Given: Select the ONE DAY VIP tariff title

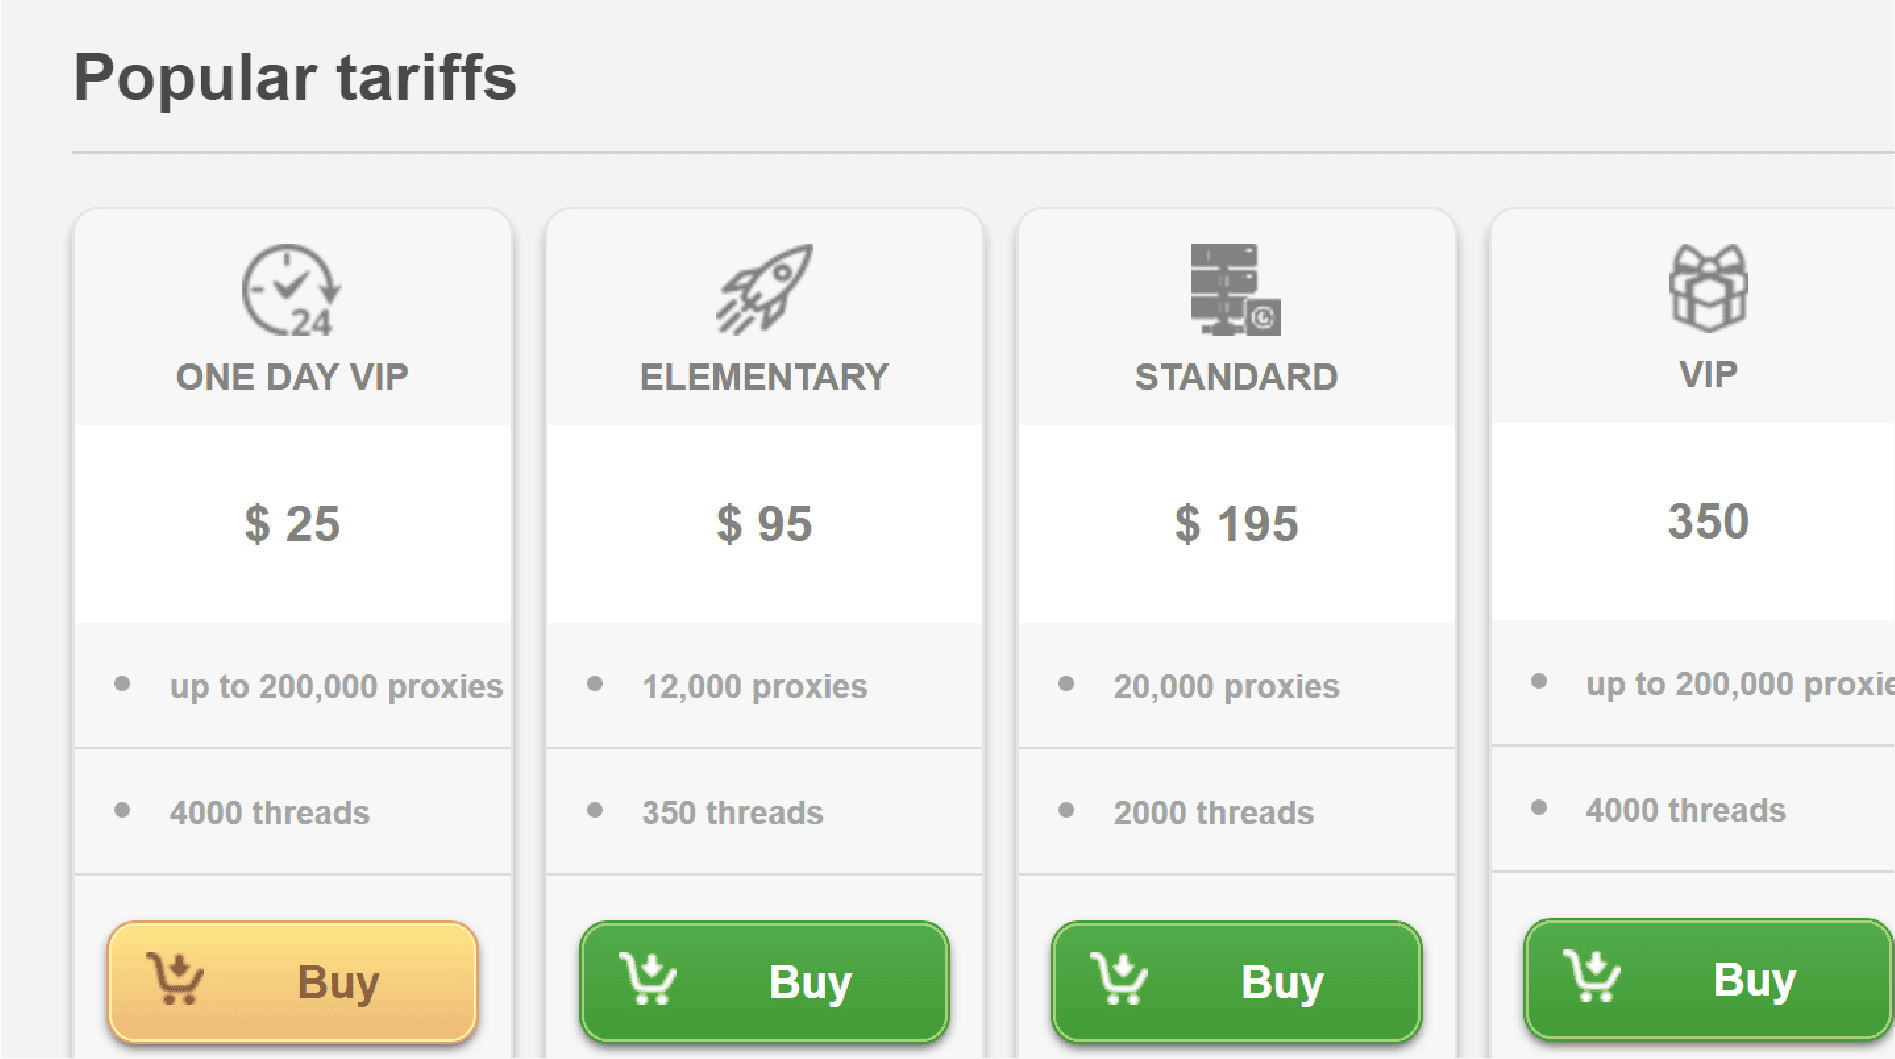Looking at the screenshot, I should point(292,377).
